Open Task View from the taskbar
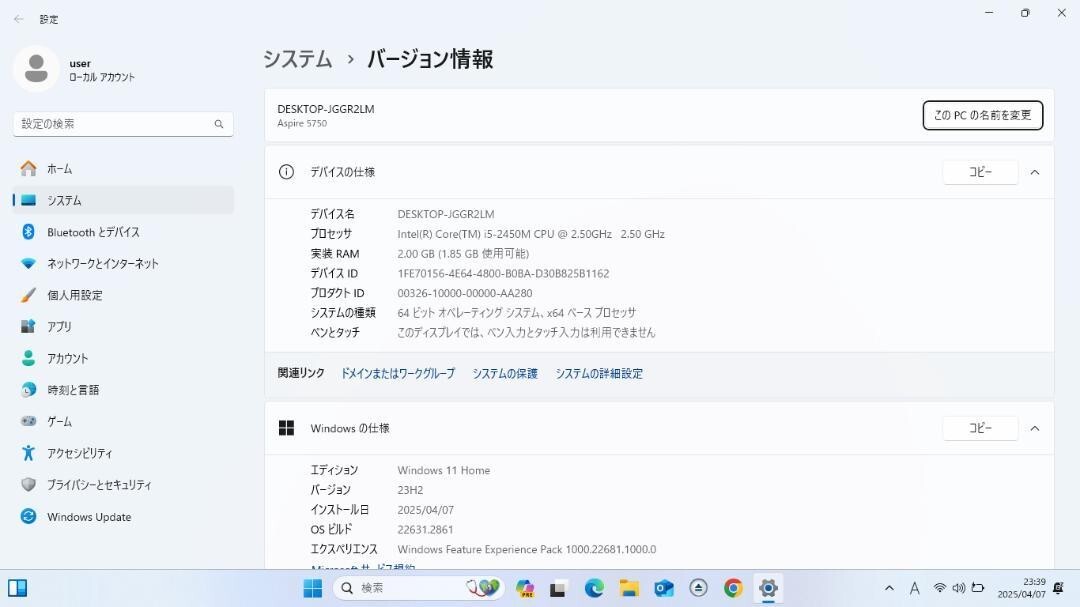The image size is (1080, 607). (x=558, y=589)
